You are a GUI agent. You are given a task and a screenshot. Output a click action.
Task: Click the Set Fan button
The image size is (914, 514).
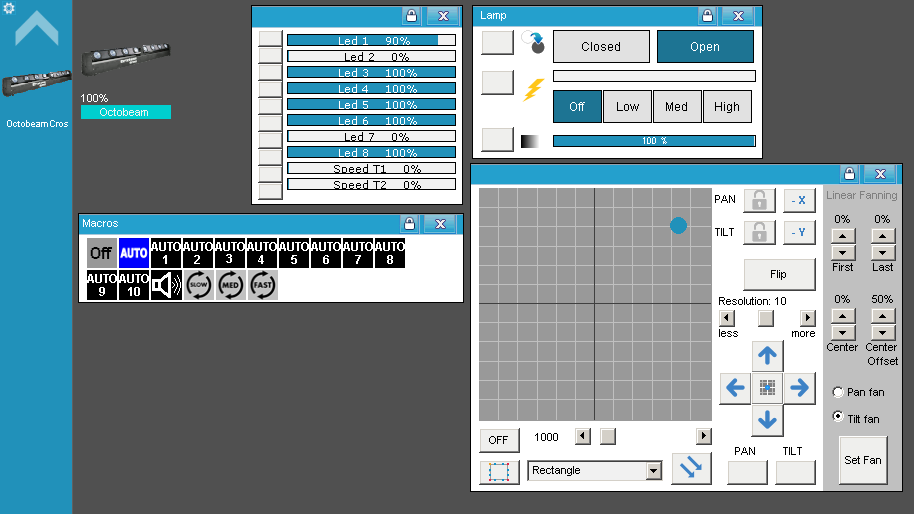point(863,460)
